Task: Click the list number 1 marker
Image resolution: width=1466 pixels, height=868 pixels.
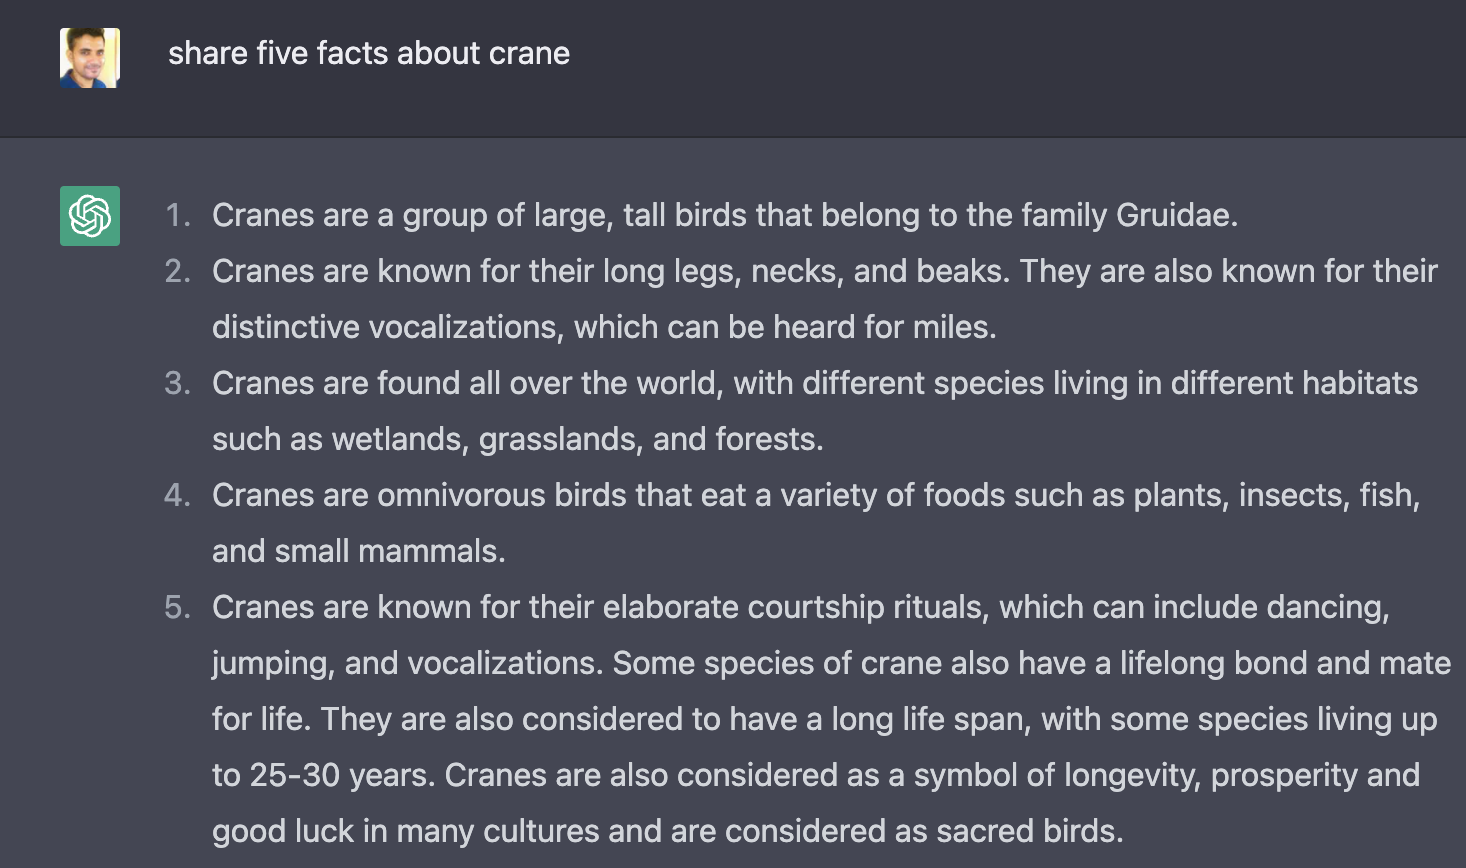Action: 177,215
